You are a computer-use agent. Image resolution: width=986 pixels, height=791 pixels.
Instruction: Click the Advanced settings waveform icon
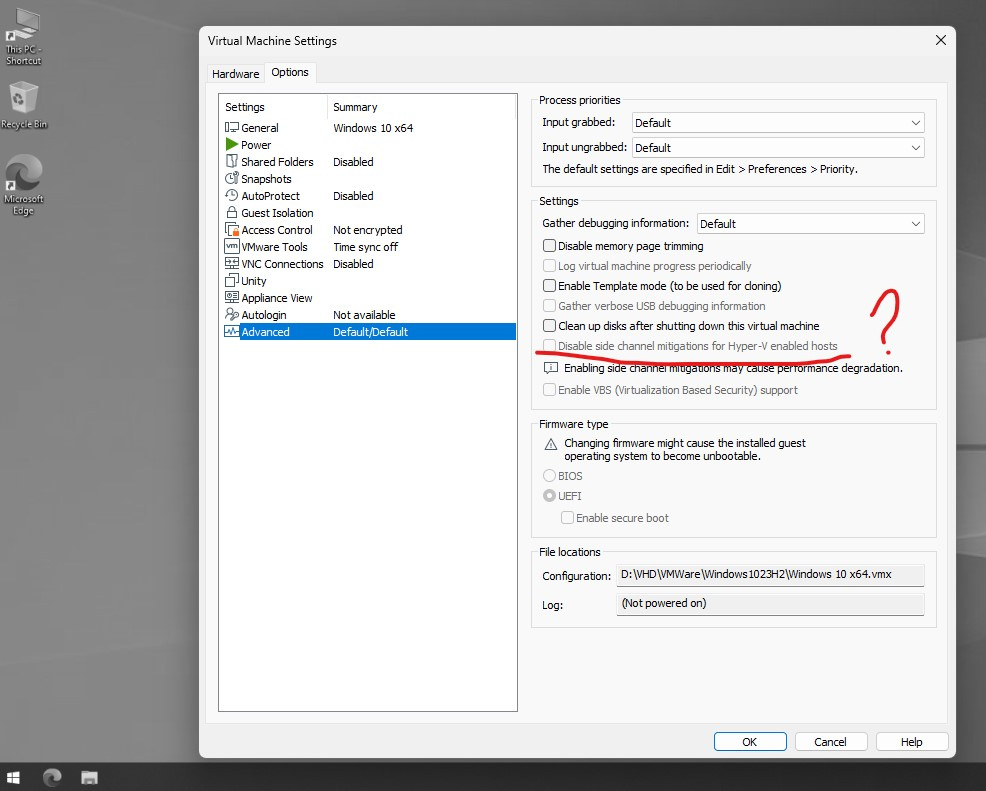coord(231,331)
